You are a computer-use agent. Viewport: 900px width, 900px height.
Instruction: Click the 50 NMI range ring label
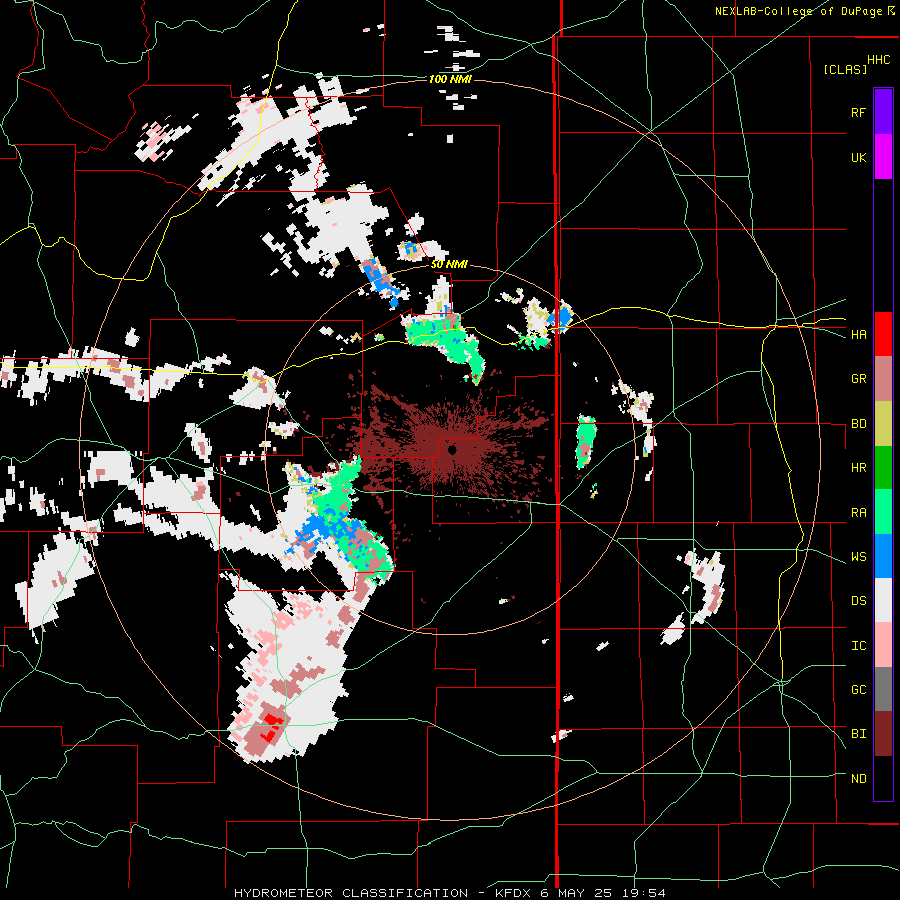point(449,265)
